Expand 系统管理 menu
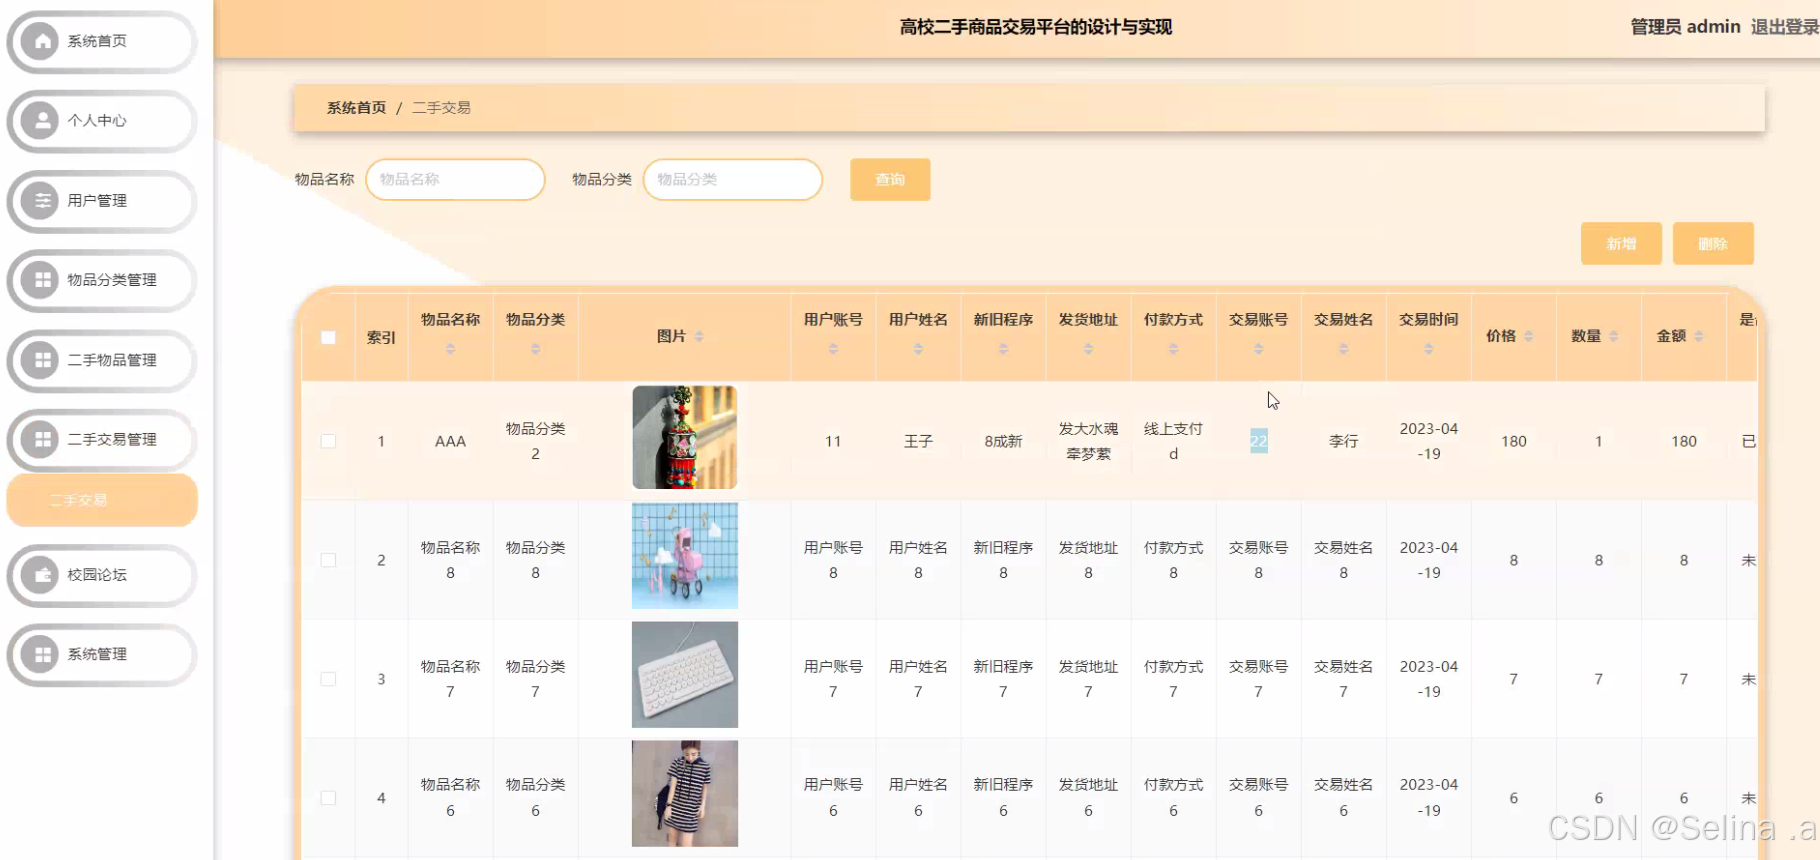This screenshot has height=860, width=1820. (101, 654)
